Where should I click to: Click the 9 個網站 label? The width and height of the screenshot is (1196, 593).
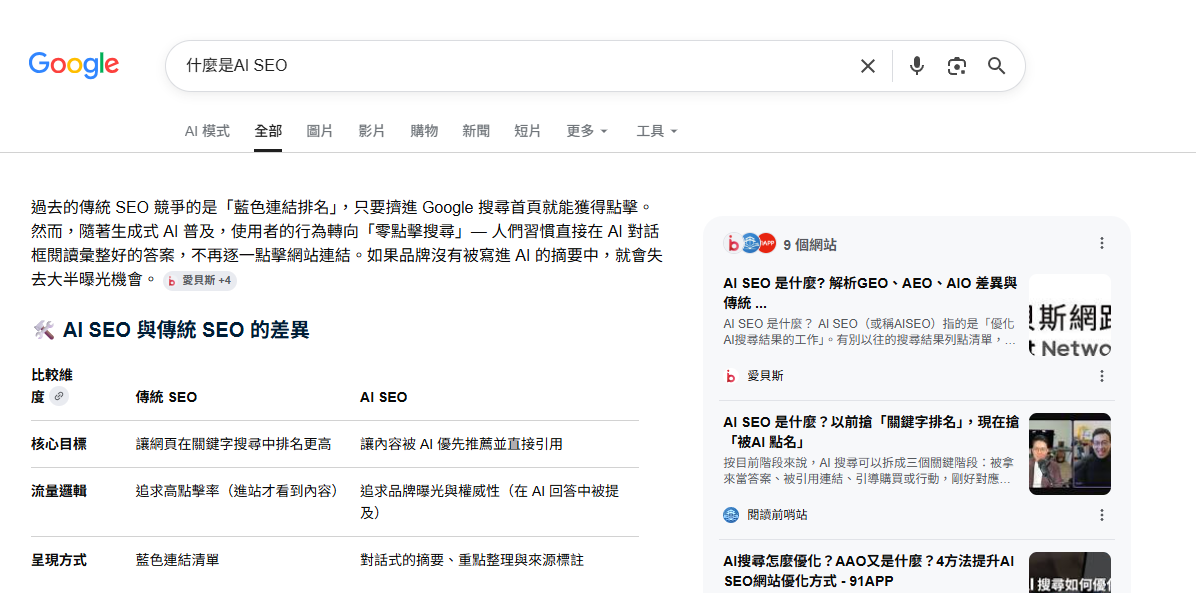[810, 245]
